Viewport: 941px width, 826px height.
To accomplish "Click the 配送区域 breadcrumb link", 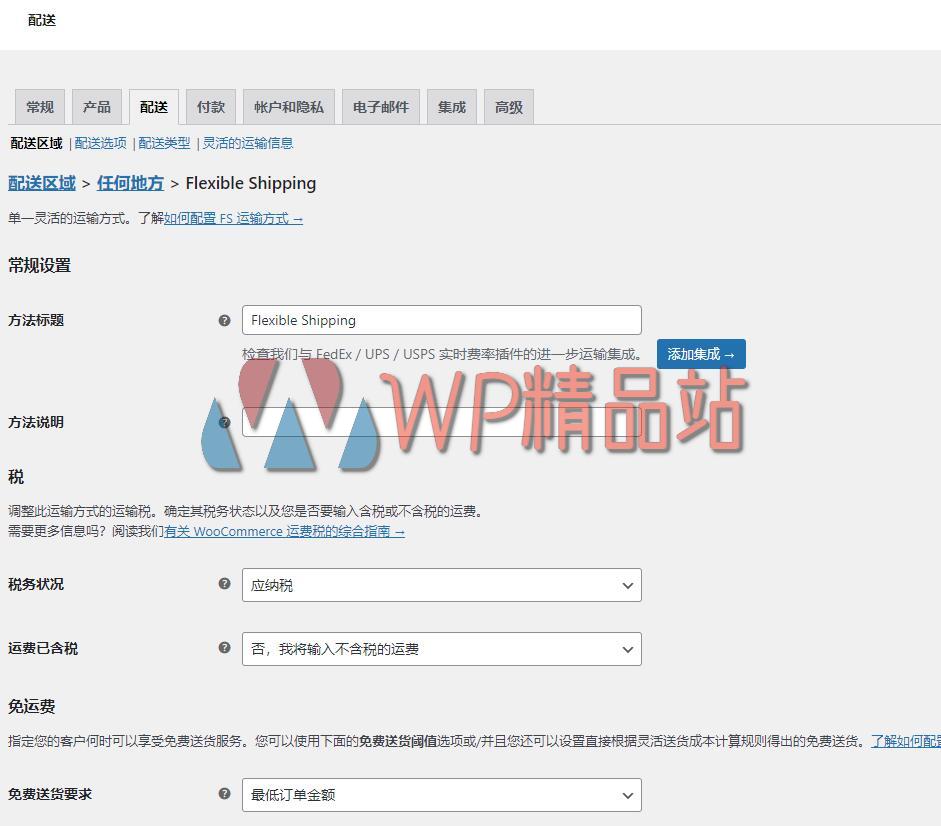I will pyautogui.click(x=41, y=183).
